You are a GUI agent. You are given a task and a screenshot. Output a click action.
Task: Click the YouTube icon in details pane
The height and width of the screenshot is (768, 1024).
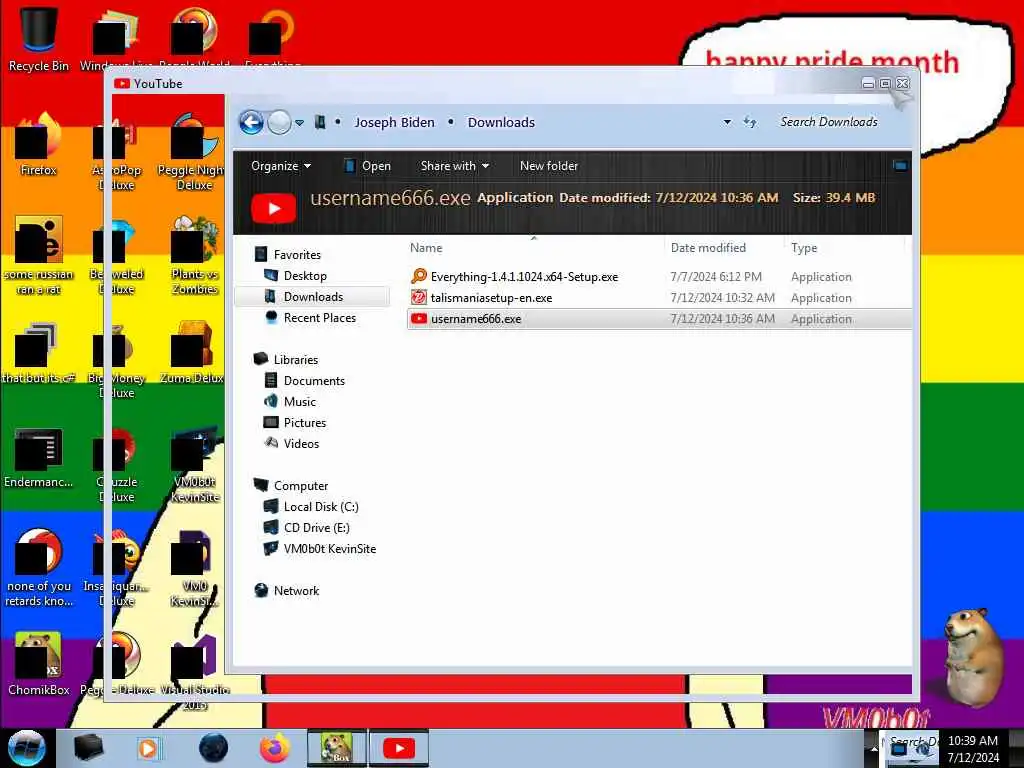pyautogui.click(x=274, y=208)
